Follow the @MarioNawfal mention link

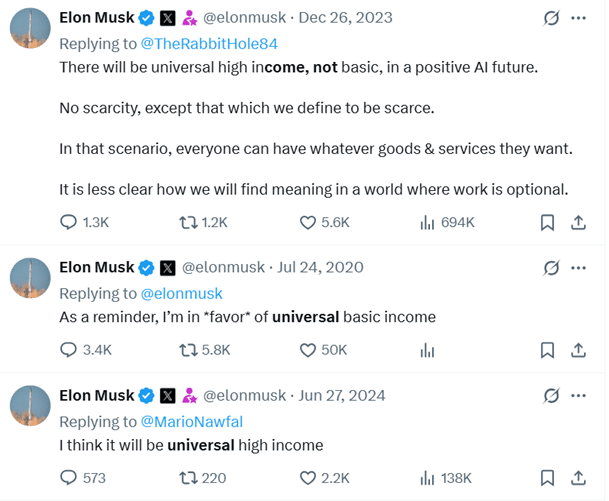tap(191, 422)
